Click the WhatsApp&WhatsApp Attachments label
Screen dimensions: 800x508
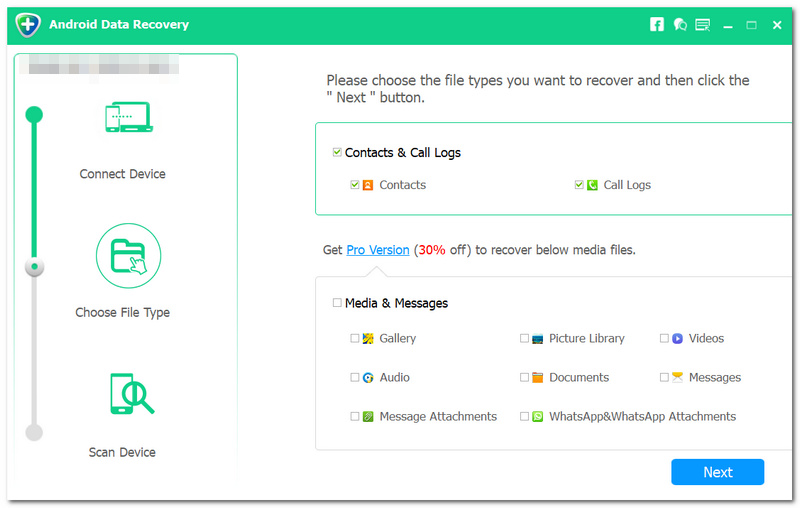[x=642, y=417]
